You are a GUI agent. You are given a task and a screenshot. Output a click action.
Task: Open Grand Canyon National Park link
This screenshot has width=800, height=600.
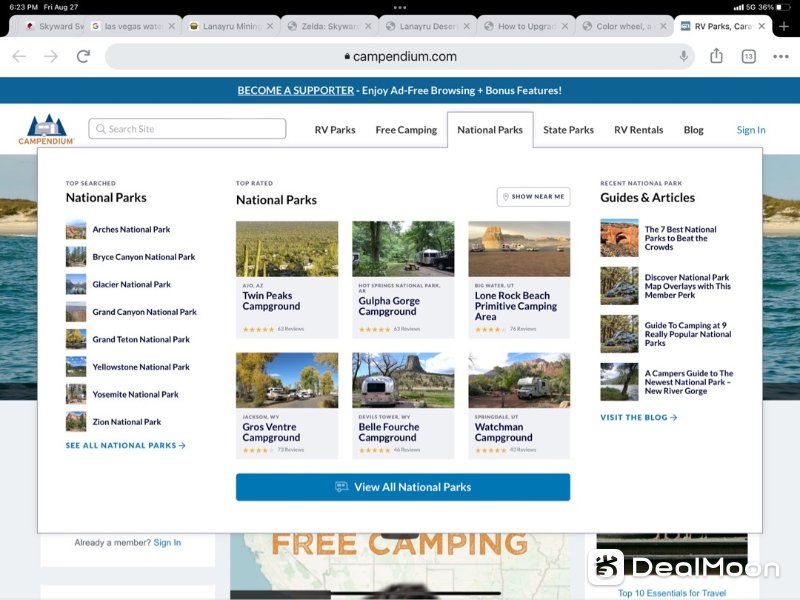click(144, 312)
